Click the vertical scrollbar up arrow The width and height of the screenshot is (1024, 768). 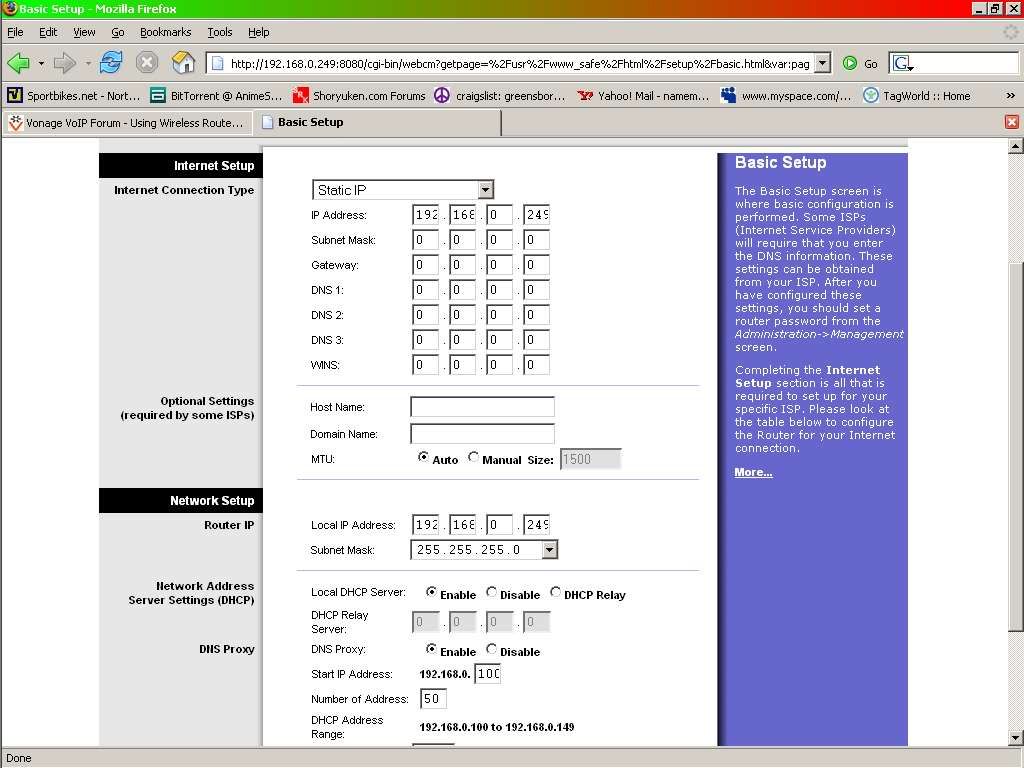tap(1015, 147)
